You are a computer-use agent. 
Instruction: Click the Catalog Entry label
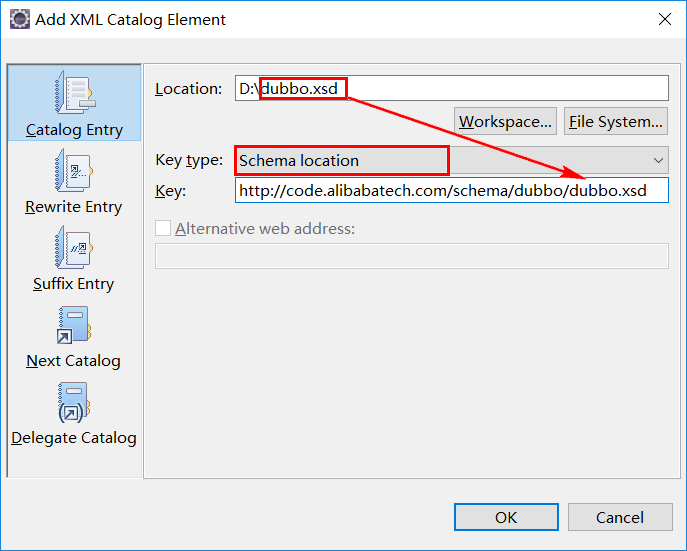pyautogui.click(x=74, y=130)
